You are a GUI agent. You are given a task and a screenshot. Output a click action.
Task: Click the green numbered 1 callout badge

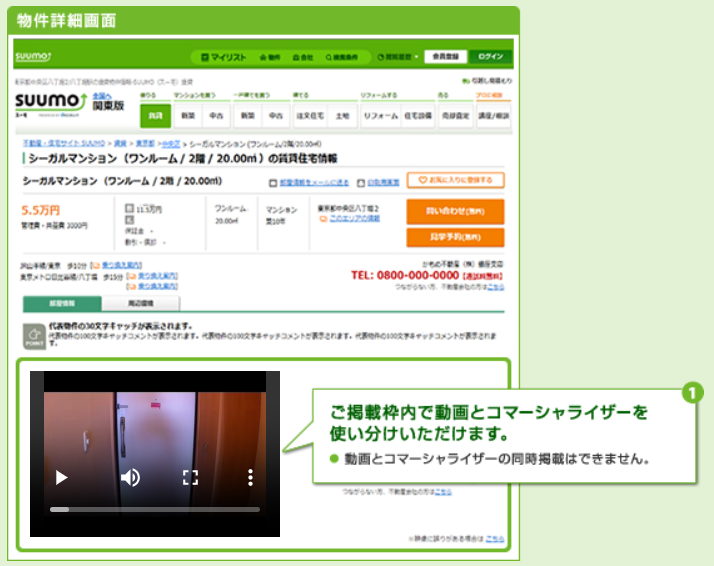pyautogui.click(x=692, y=392)
